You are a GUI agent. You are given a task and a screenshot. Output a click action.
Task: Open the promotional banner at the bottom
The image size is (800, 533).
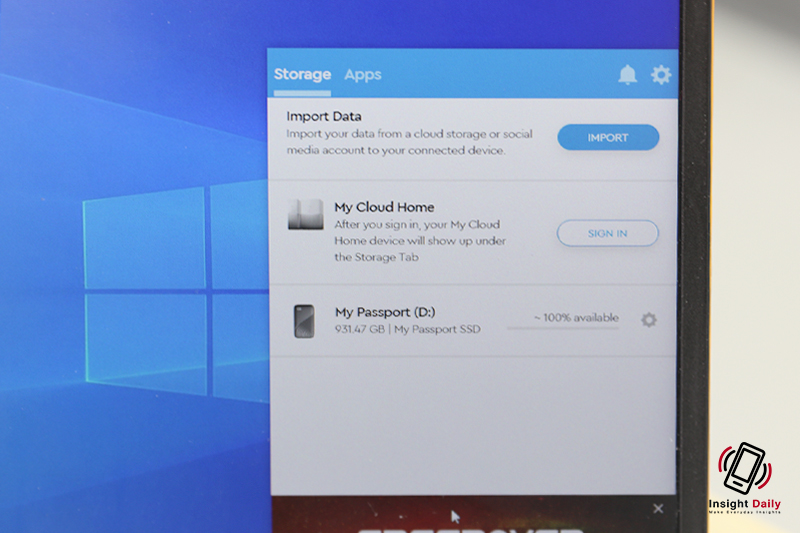(460, 520)
